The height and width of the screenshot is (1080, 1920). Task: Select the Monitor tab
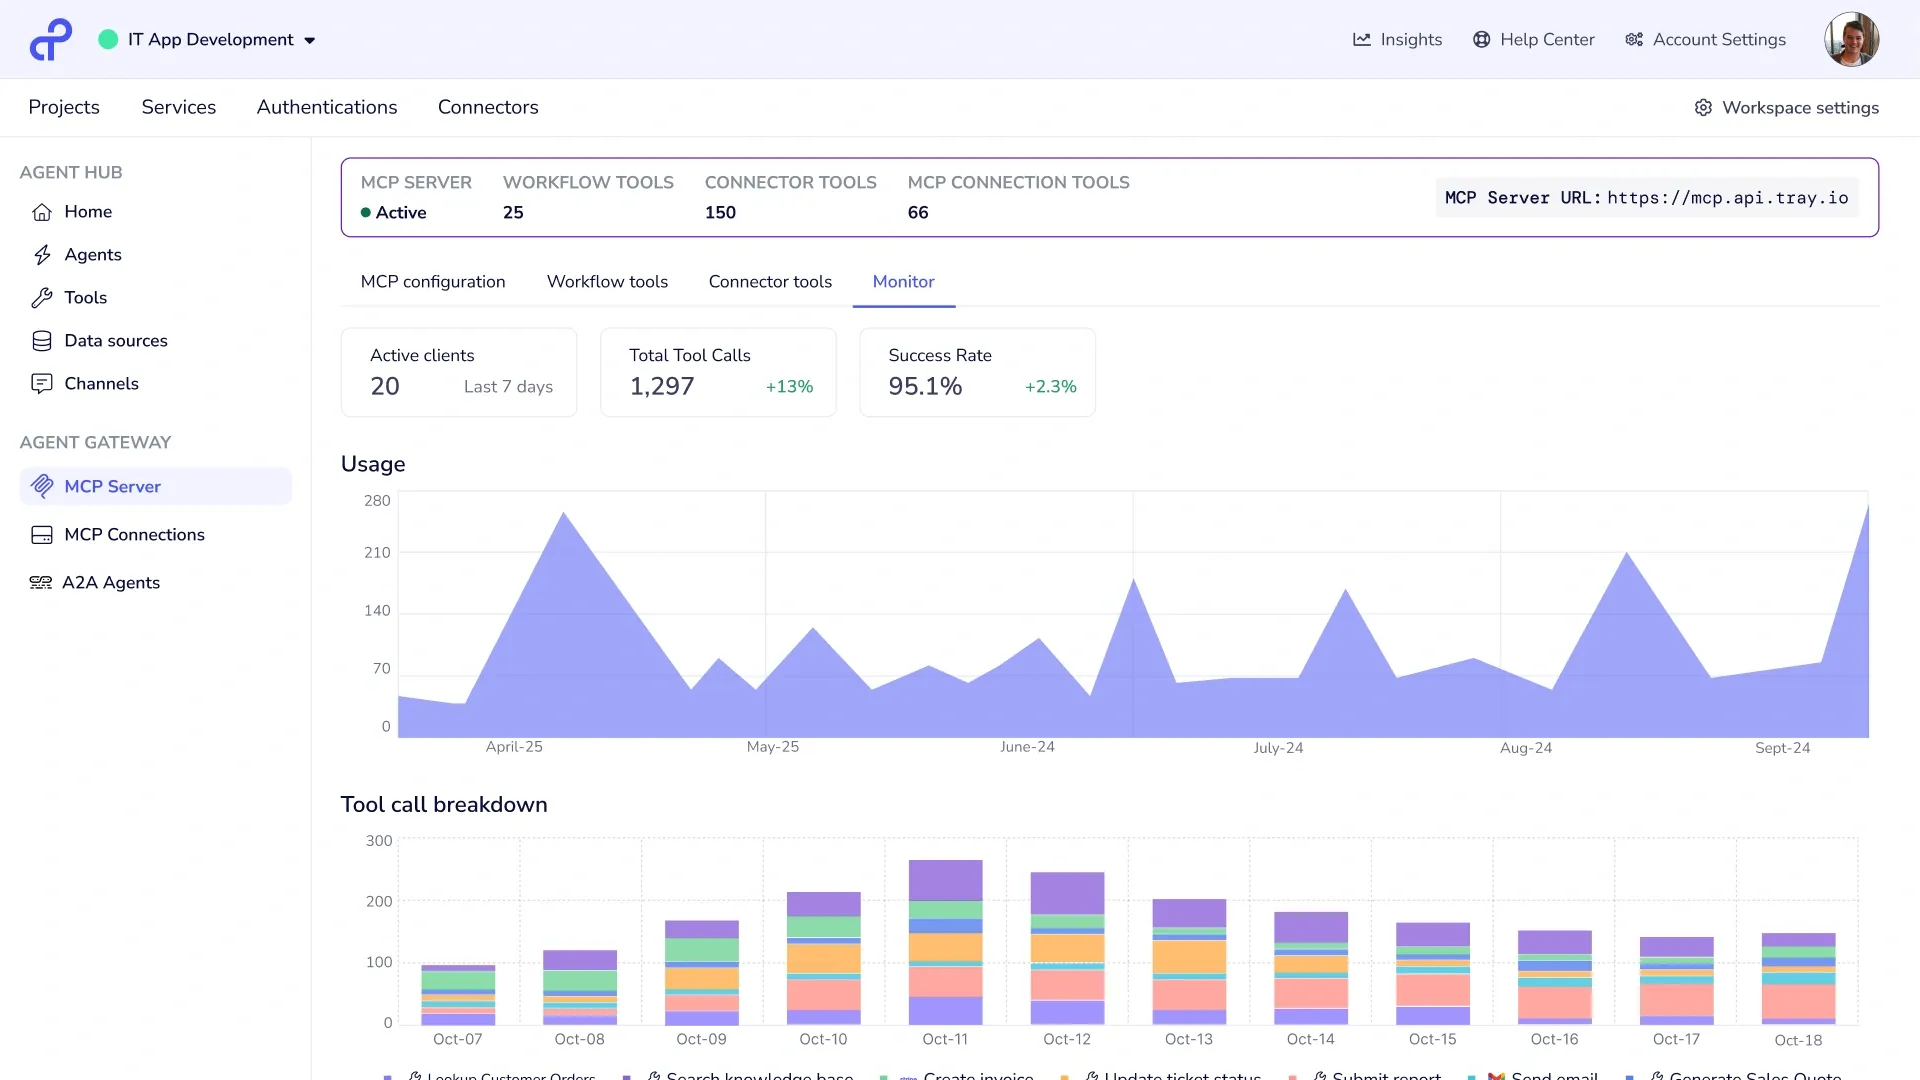904,282
